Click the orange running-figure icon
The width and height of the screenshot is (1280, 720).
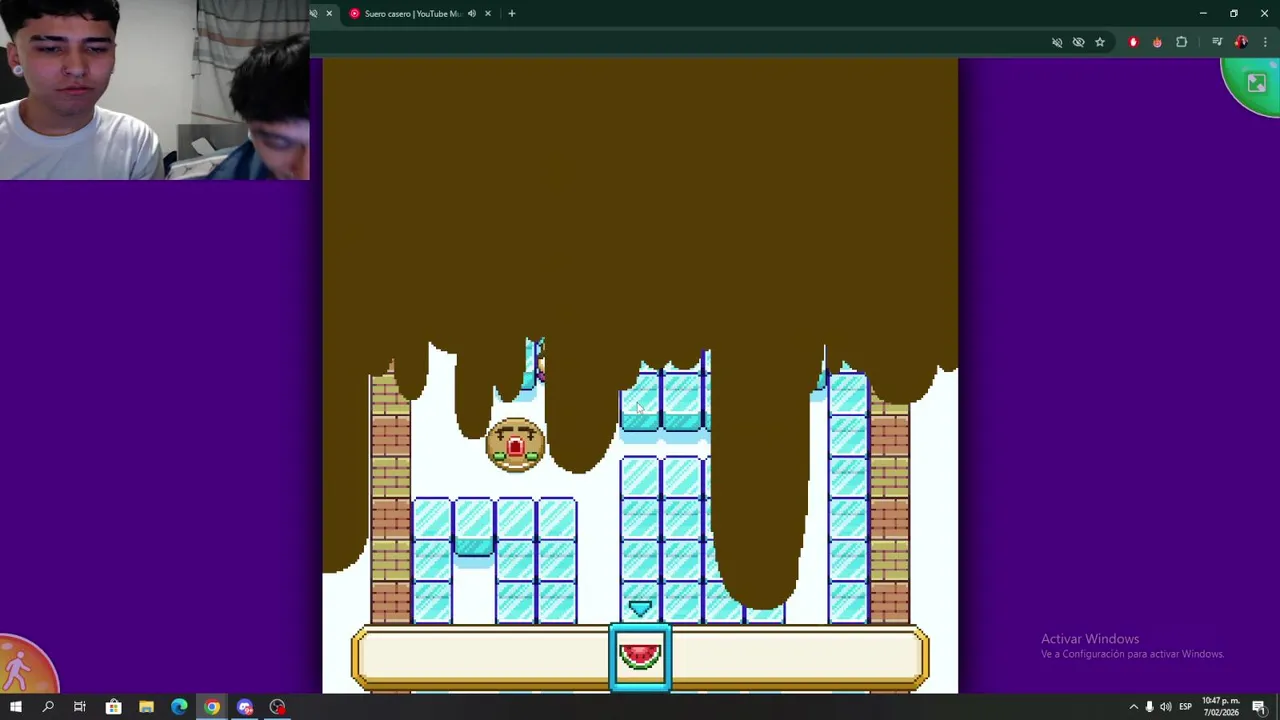pos(22,670)
